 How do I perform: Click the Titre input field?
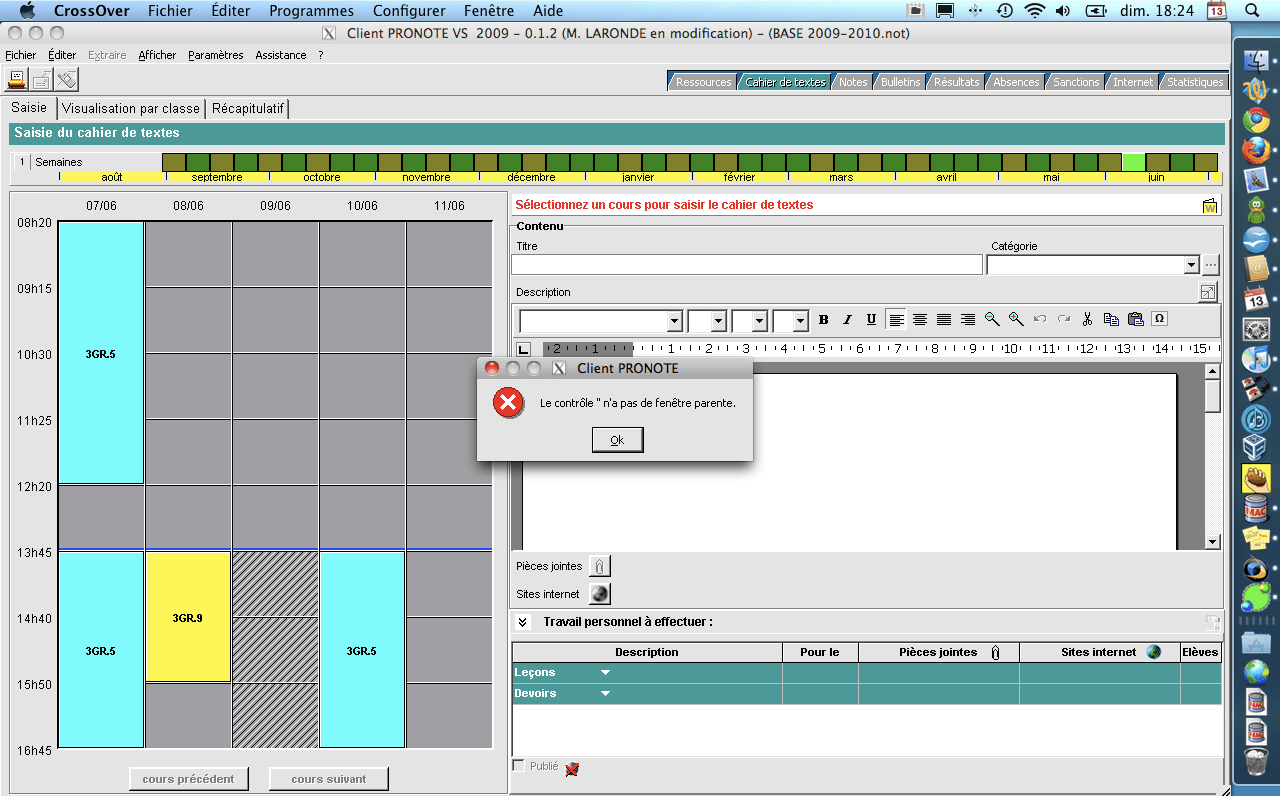pos(747,265)
